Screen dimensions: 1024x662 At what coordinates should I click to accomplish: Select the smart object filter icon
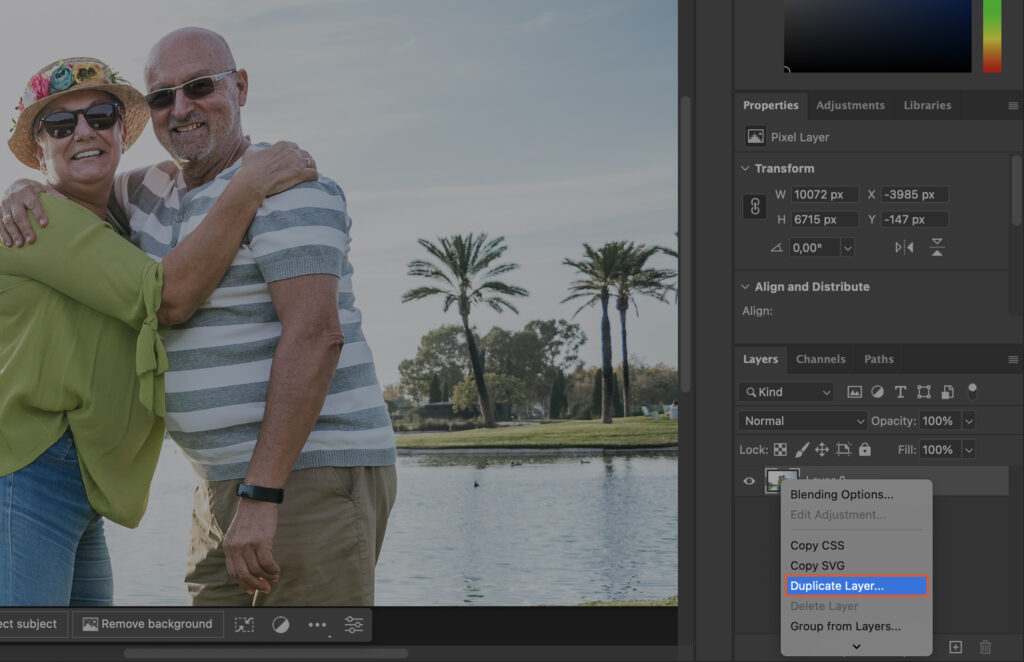coord(947,391)
